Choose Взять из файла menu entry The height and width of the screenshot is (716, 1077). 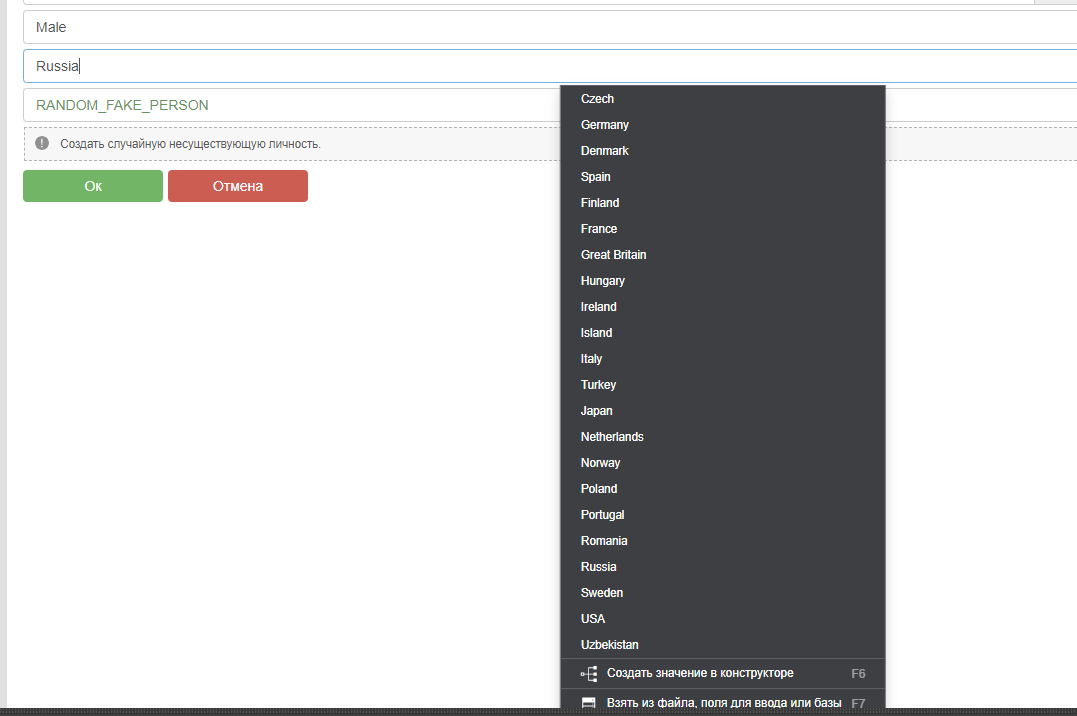tap(723, 703)
